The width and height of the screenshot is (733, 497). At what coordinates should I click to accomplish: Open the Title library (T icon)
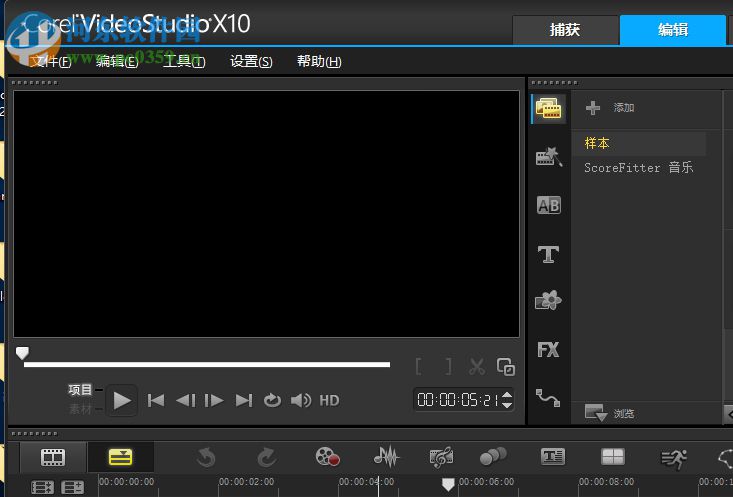548,254
